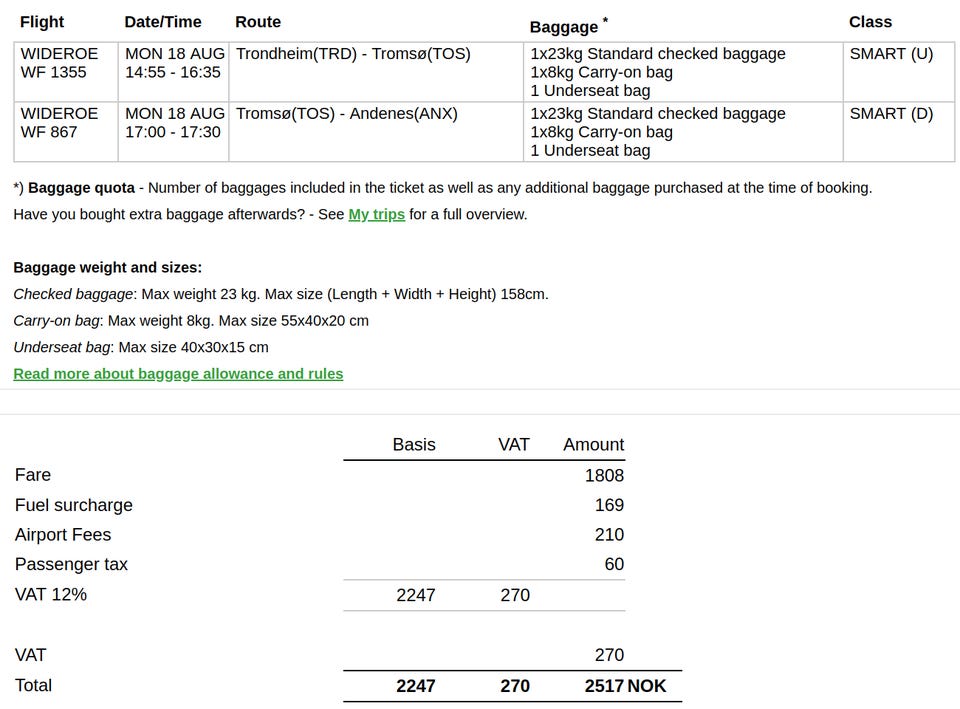Click the 17:00 - 17:30 departure time

pos(173,132)
